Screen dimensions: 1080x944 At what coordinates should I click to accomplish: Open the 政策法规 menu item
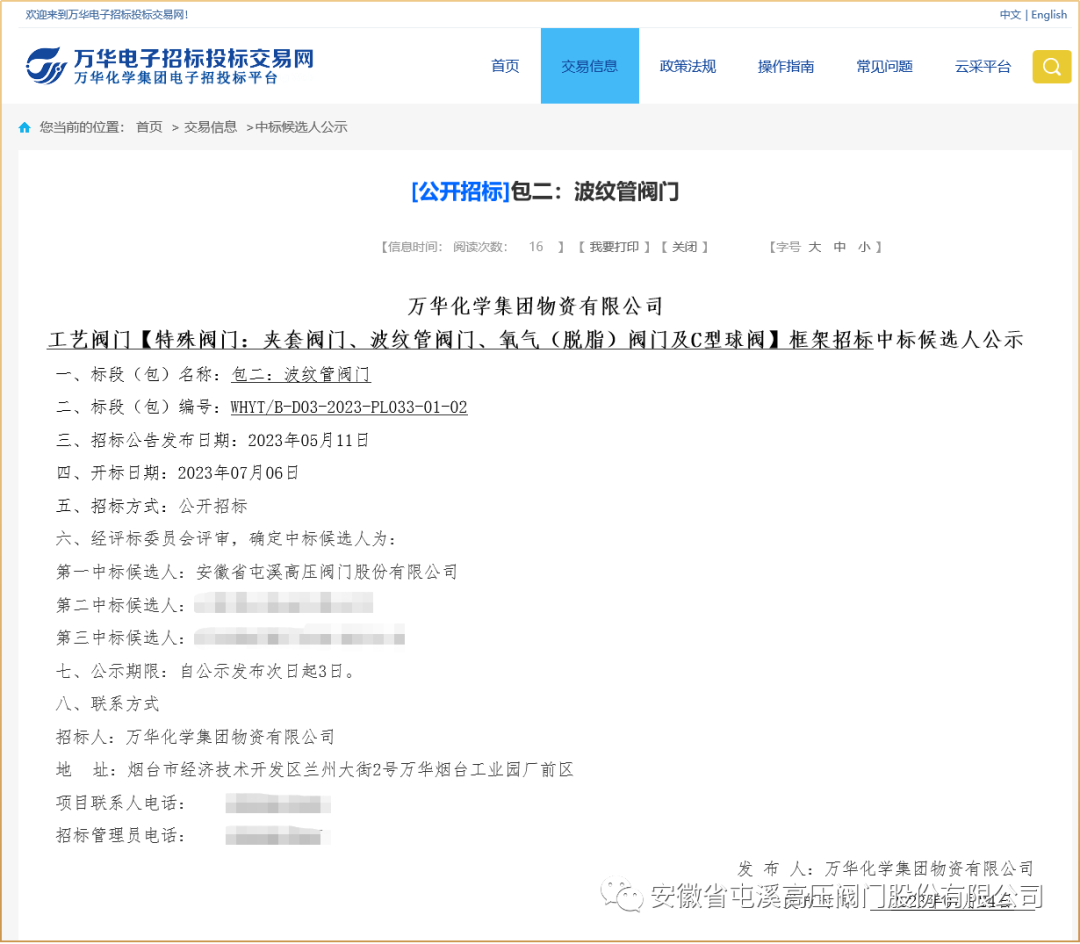pos(687,66)
